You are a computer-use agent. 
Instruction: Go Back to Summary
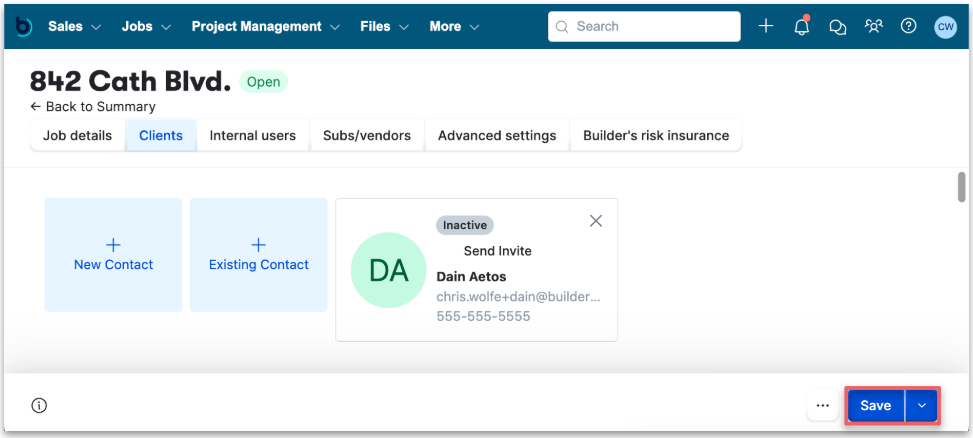(x=92, y=107)
